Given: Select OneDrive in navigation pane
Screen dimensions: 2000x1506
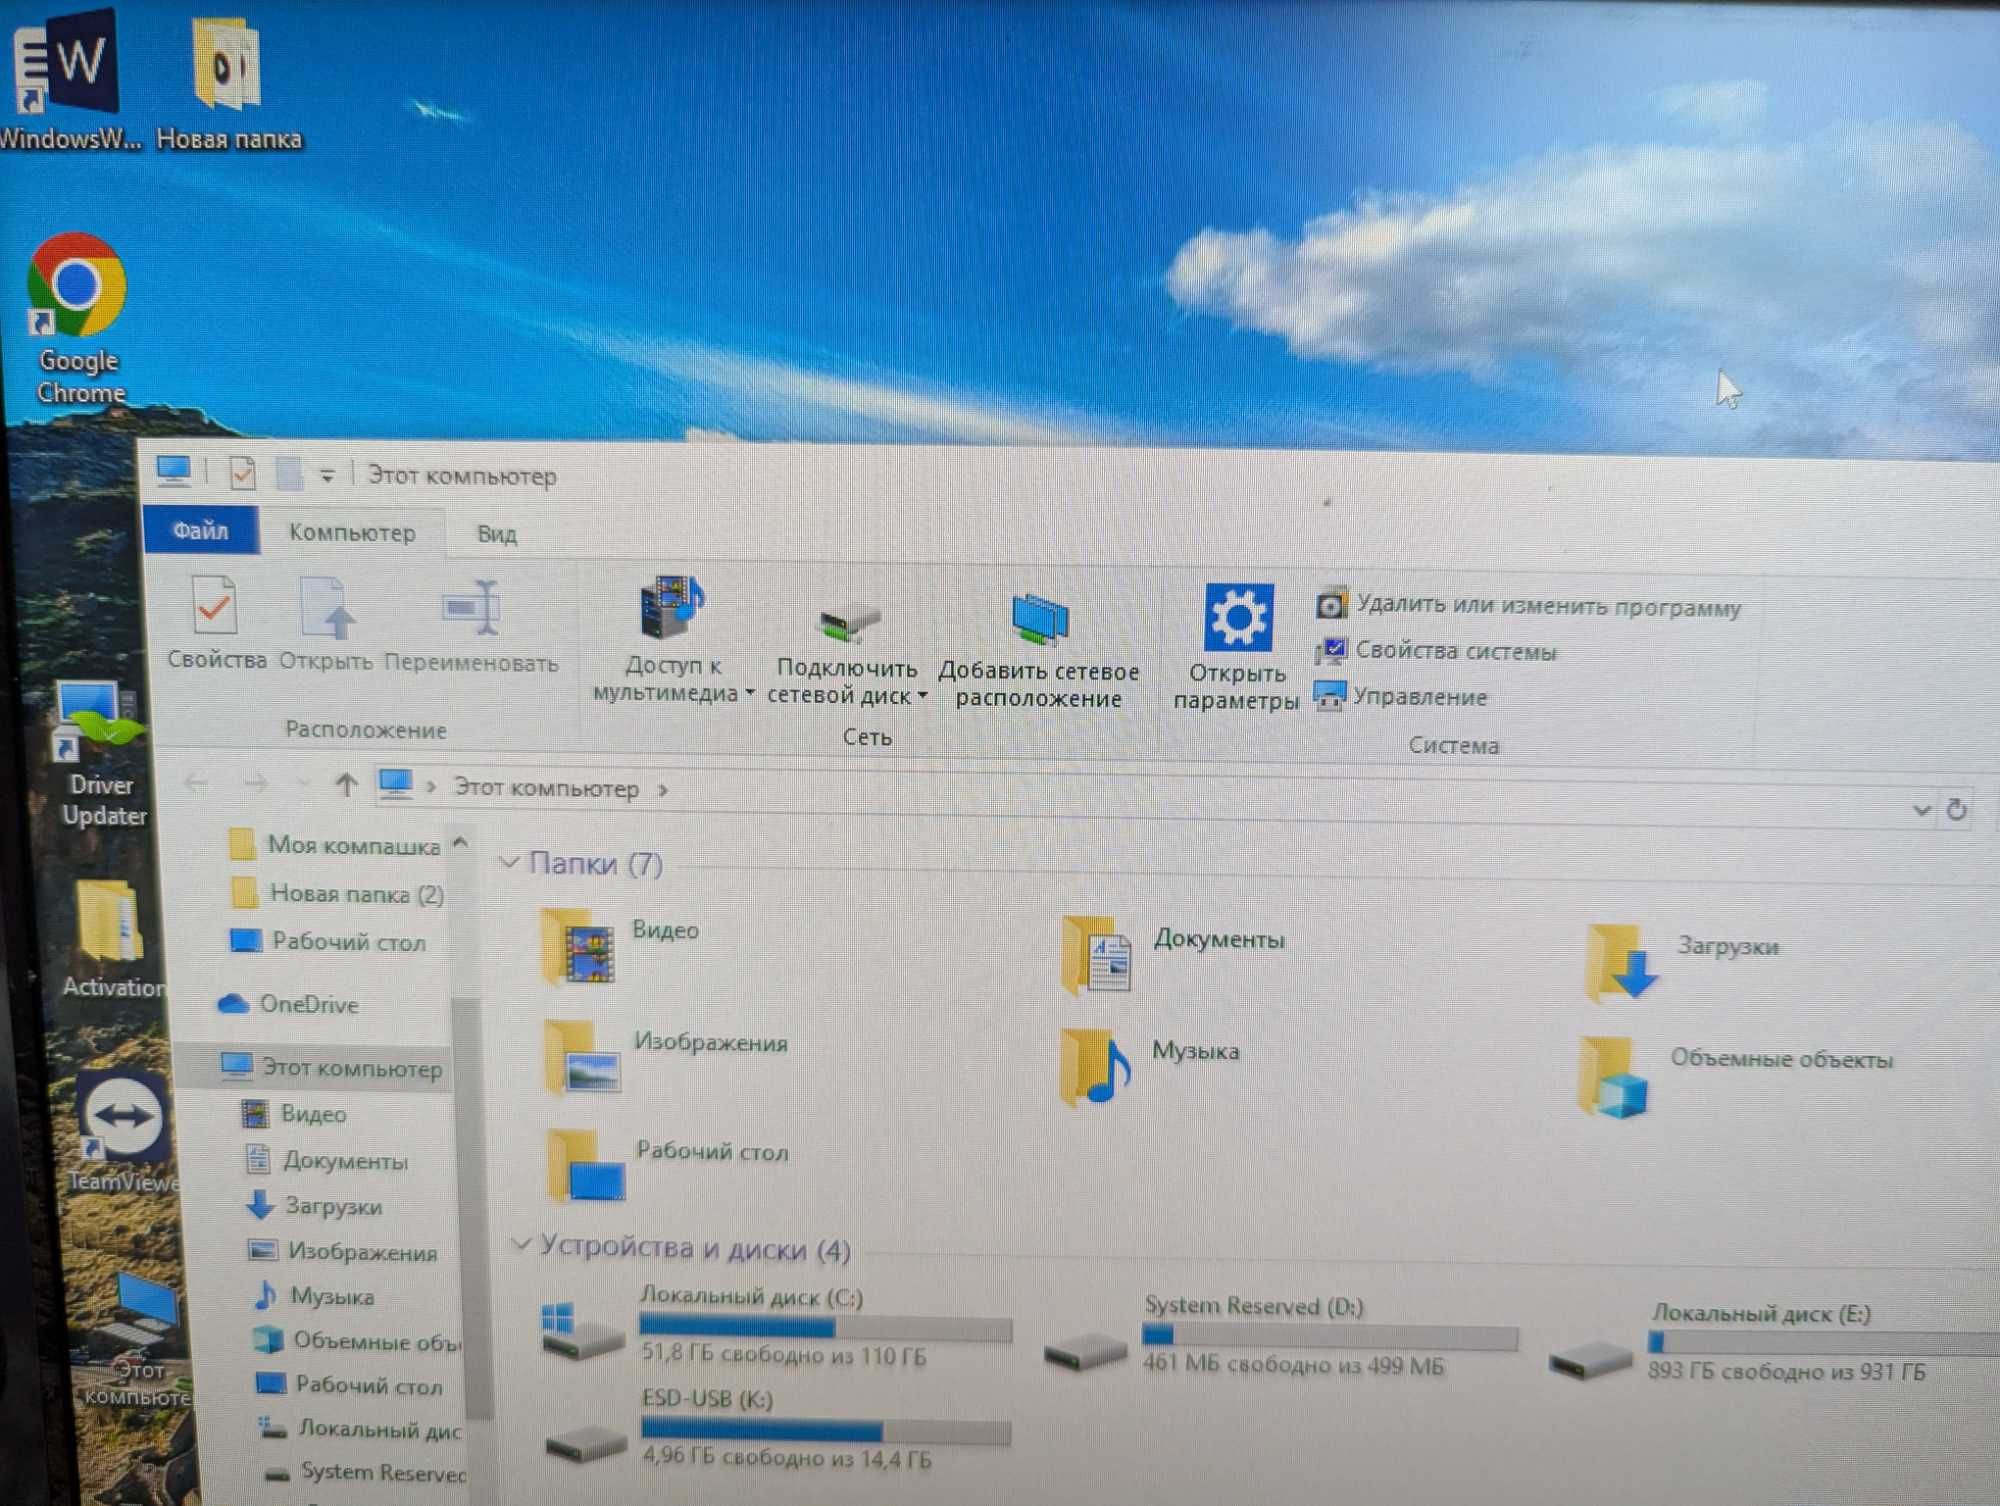Looking at the screenshot, I should [288, 1003].
